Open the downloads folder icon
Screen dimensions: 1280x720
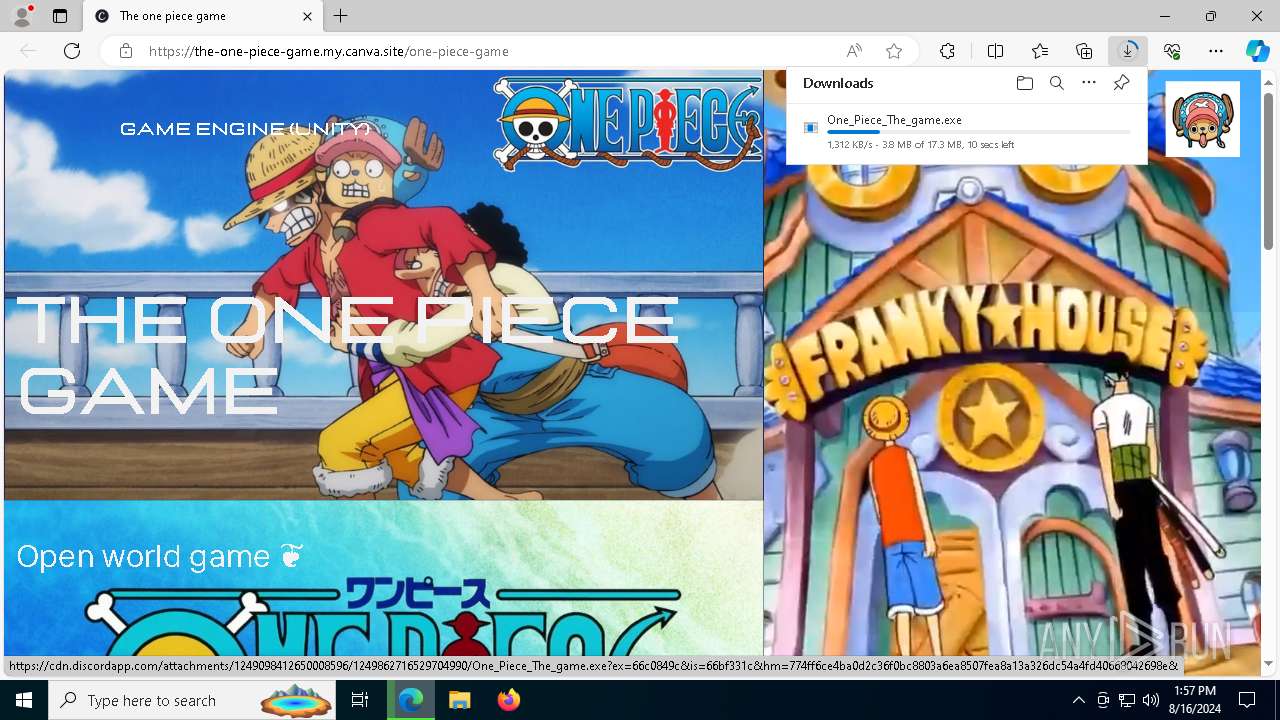1025,83
